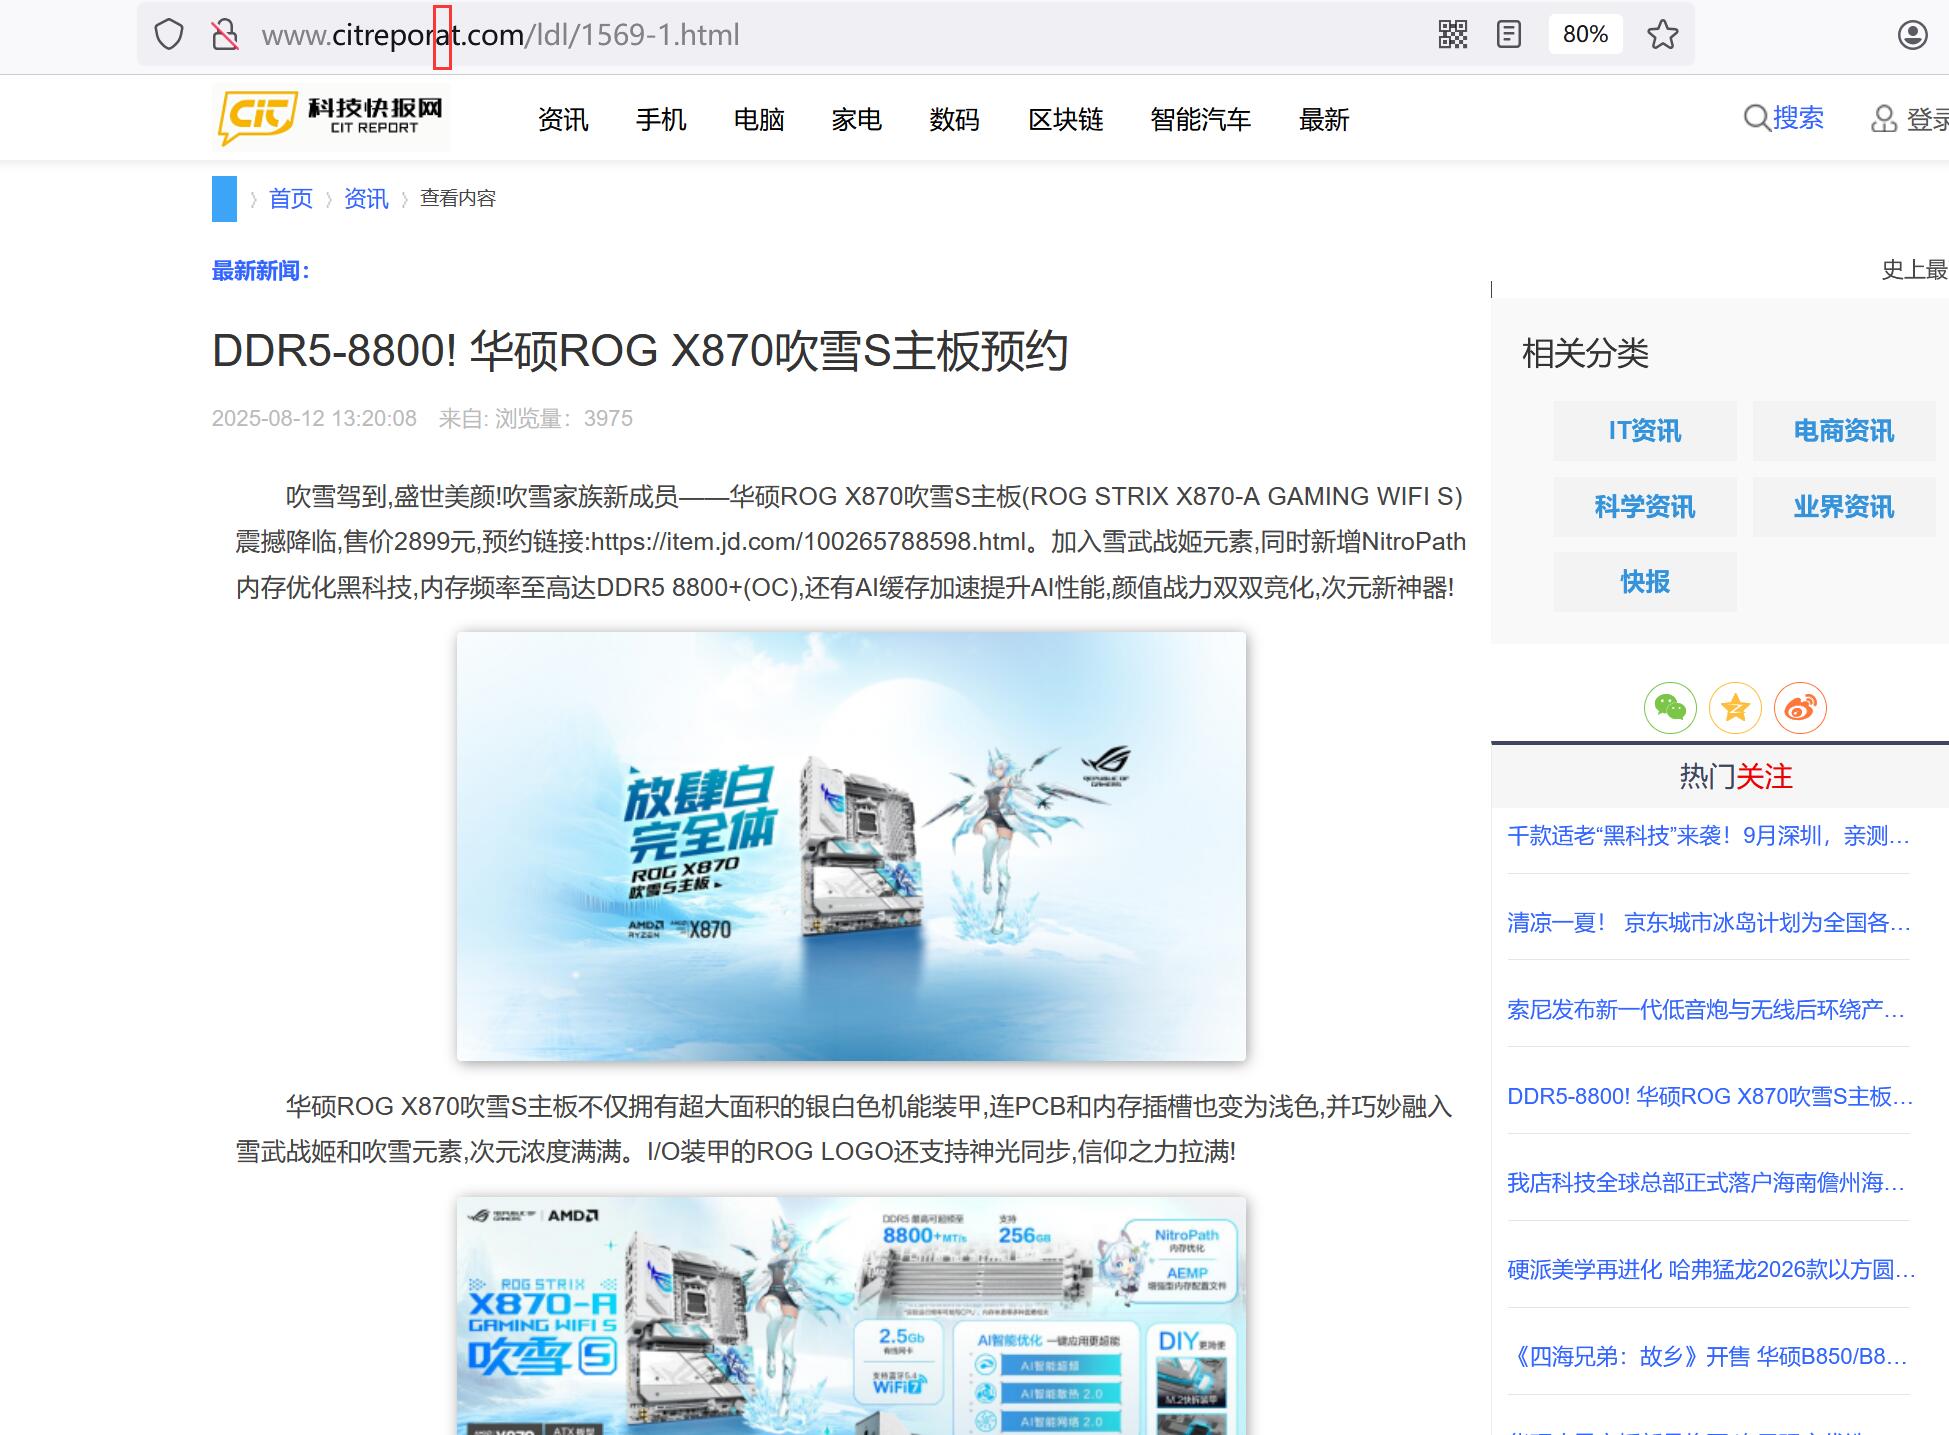
Task: Go back via the 首页 breadcrumb
Action: 290,198
